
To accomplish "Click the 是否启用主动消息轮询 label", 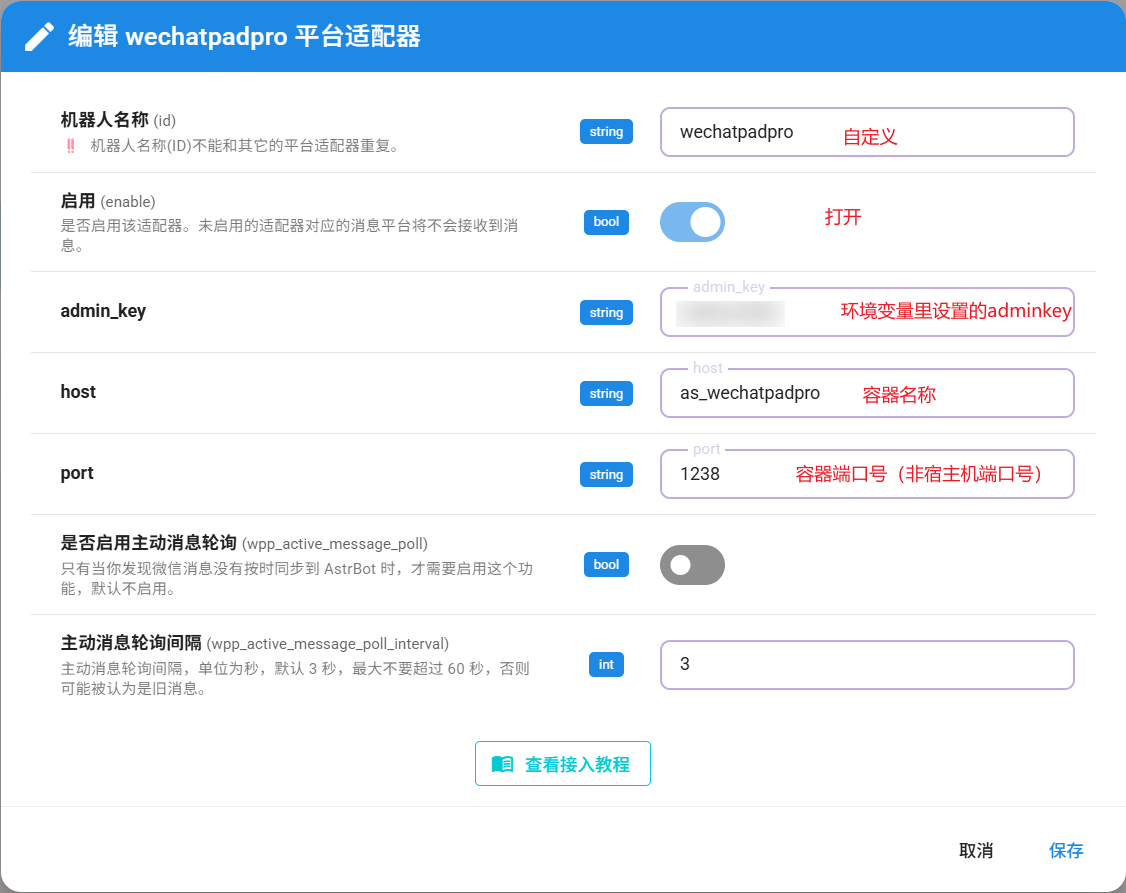I will point(244,543).
